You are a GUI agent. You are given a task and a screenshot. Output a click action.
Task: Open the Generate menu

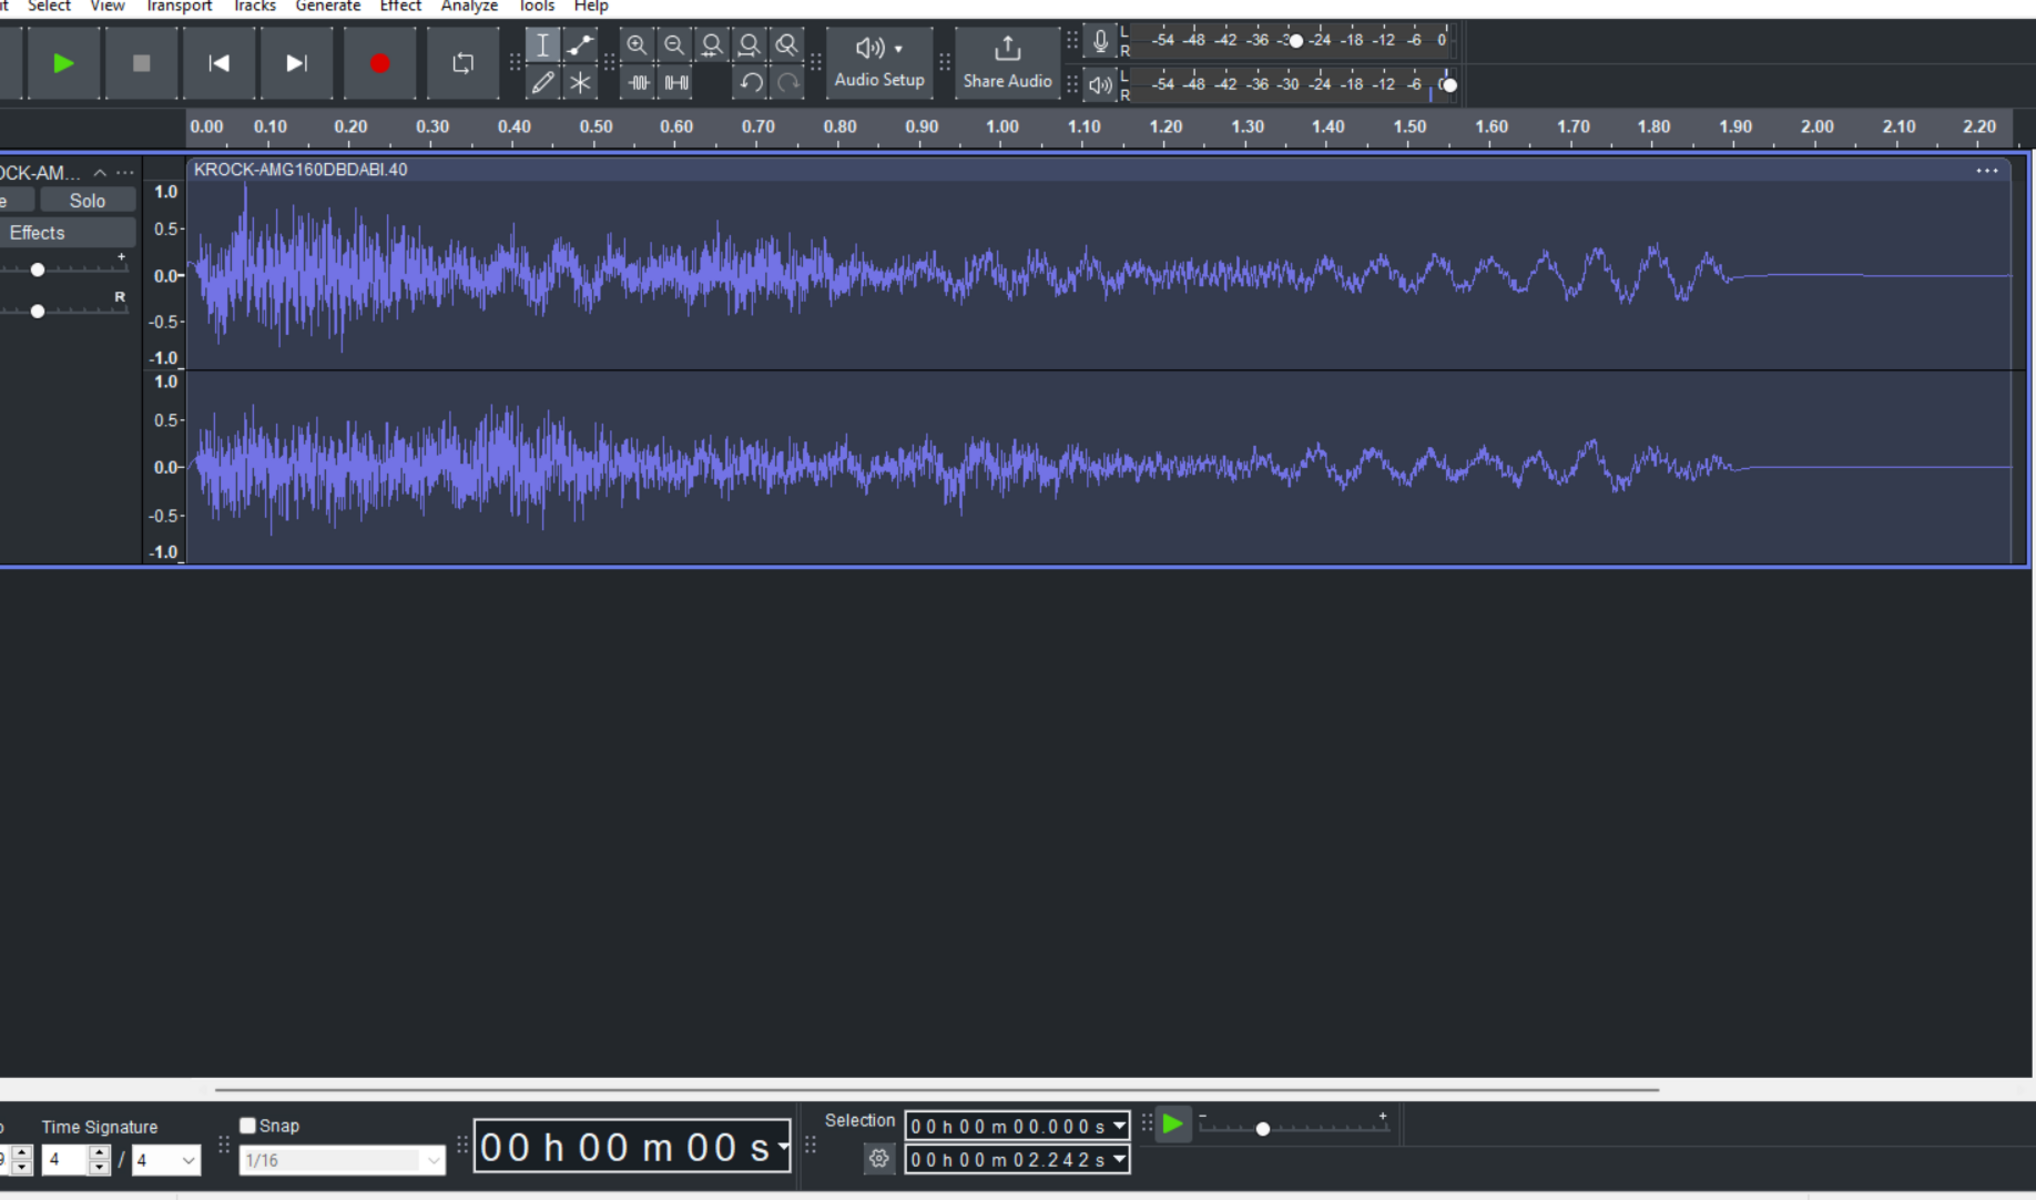pos(328,7)
